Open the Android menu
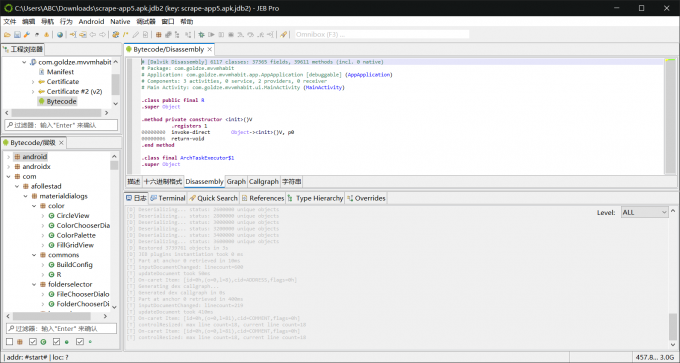This screenshot has height=363, width=680. 91,21
